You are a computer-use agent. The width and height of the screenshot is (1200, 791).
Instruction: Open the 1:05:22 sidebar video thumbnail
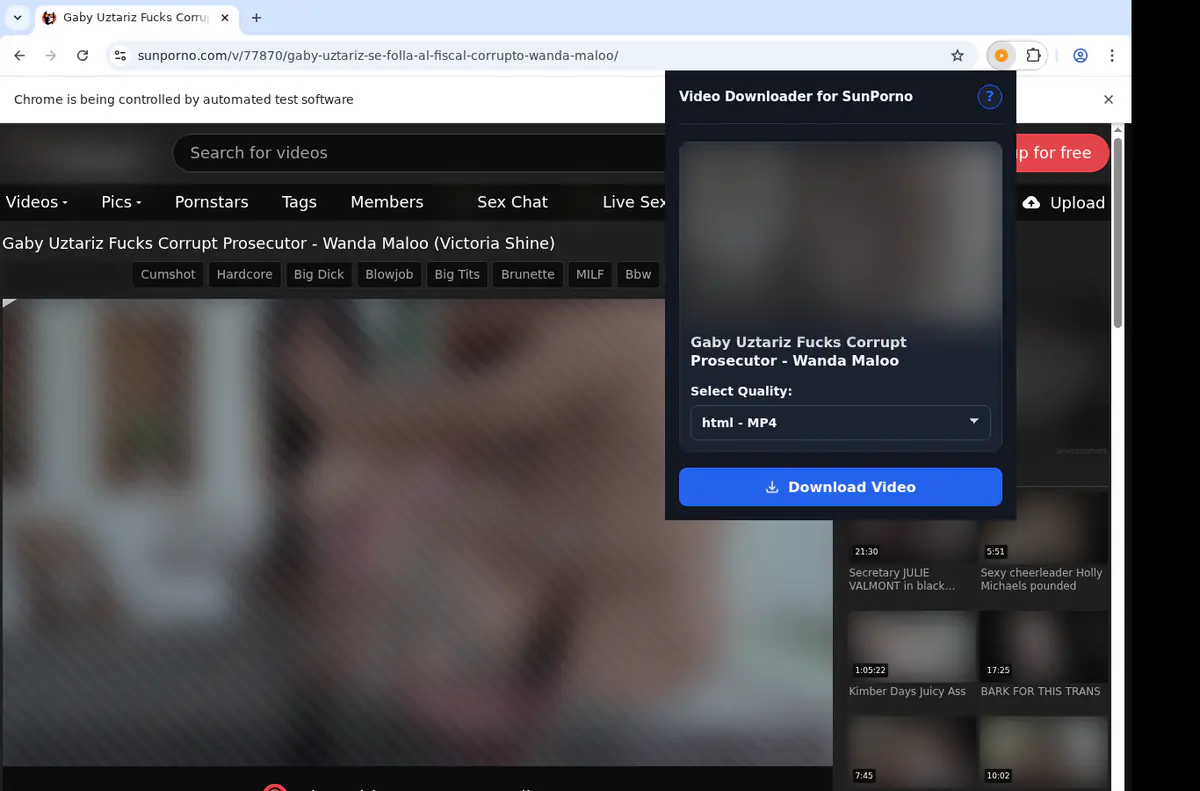click(911, 646)
